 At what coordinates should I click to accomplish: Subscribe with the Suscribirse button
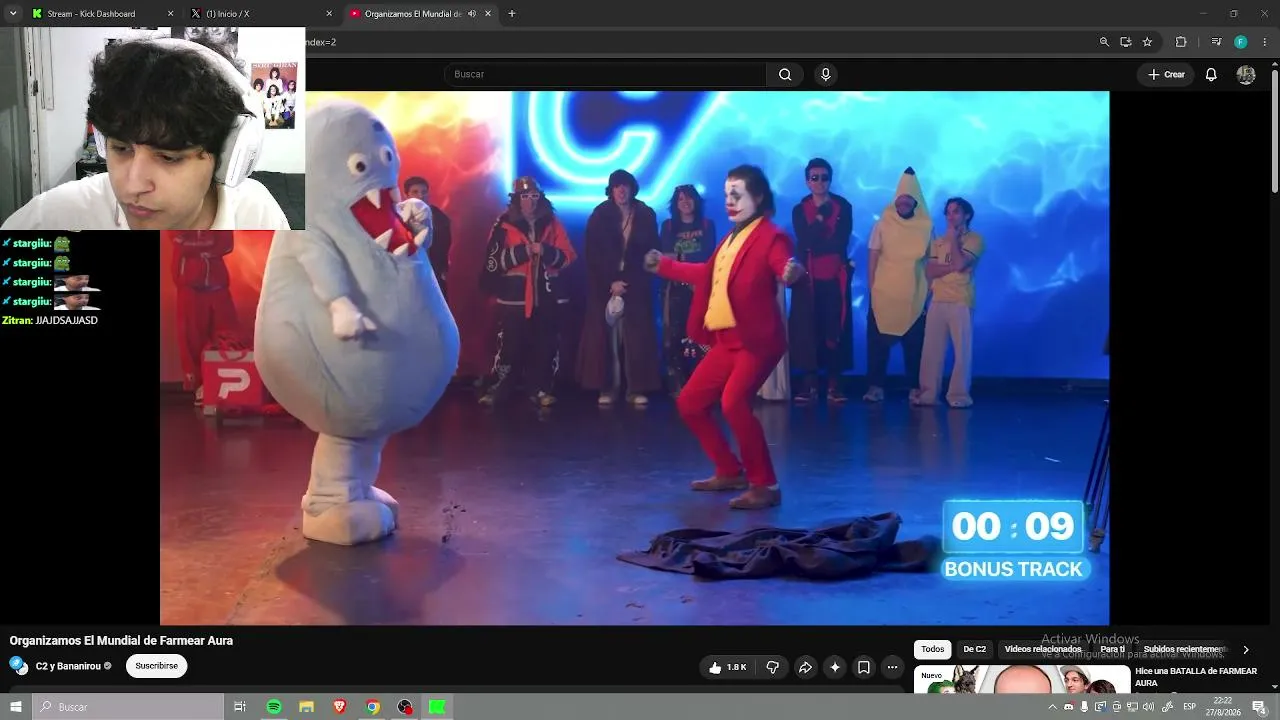(157, 666)
